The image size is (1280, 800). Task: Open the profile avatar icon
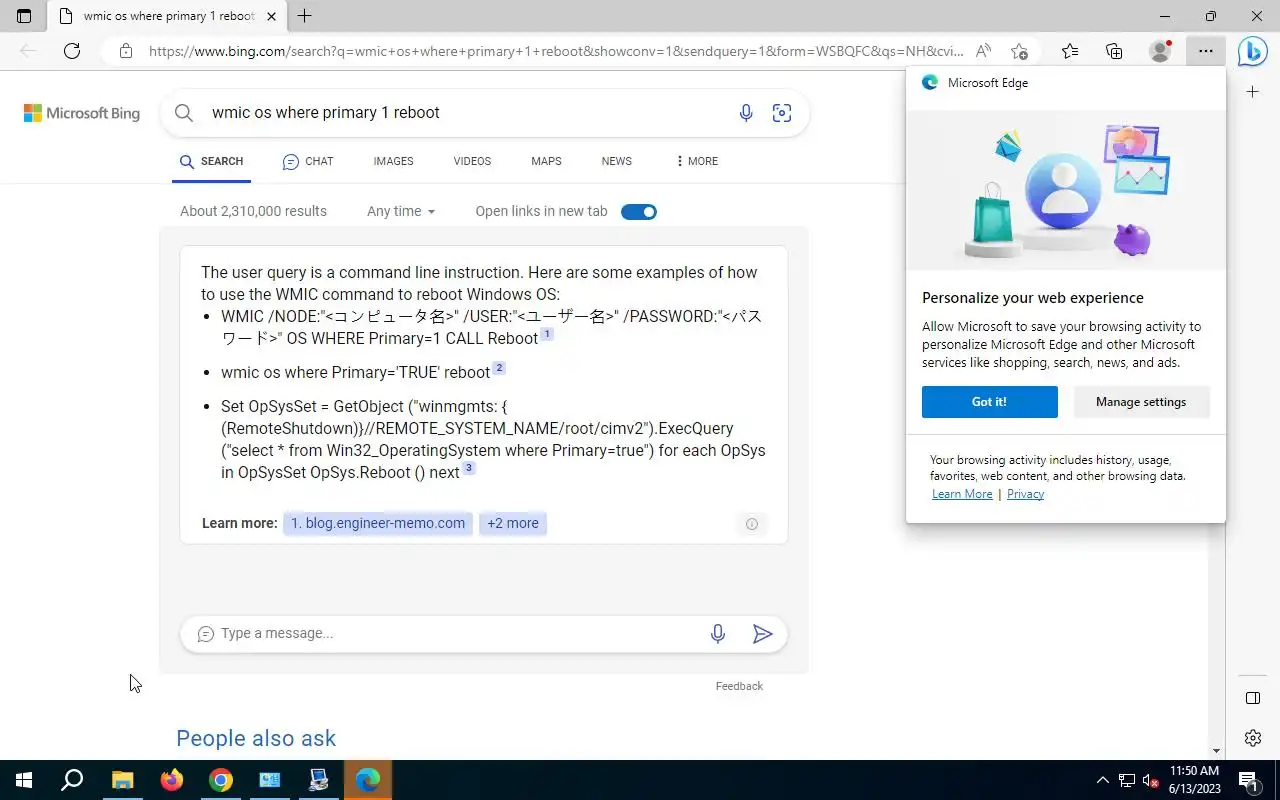point(1160,51)
